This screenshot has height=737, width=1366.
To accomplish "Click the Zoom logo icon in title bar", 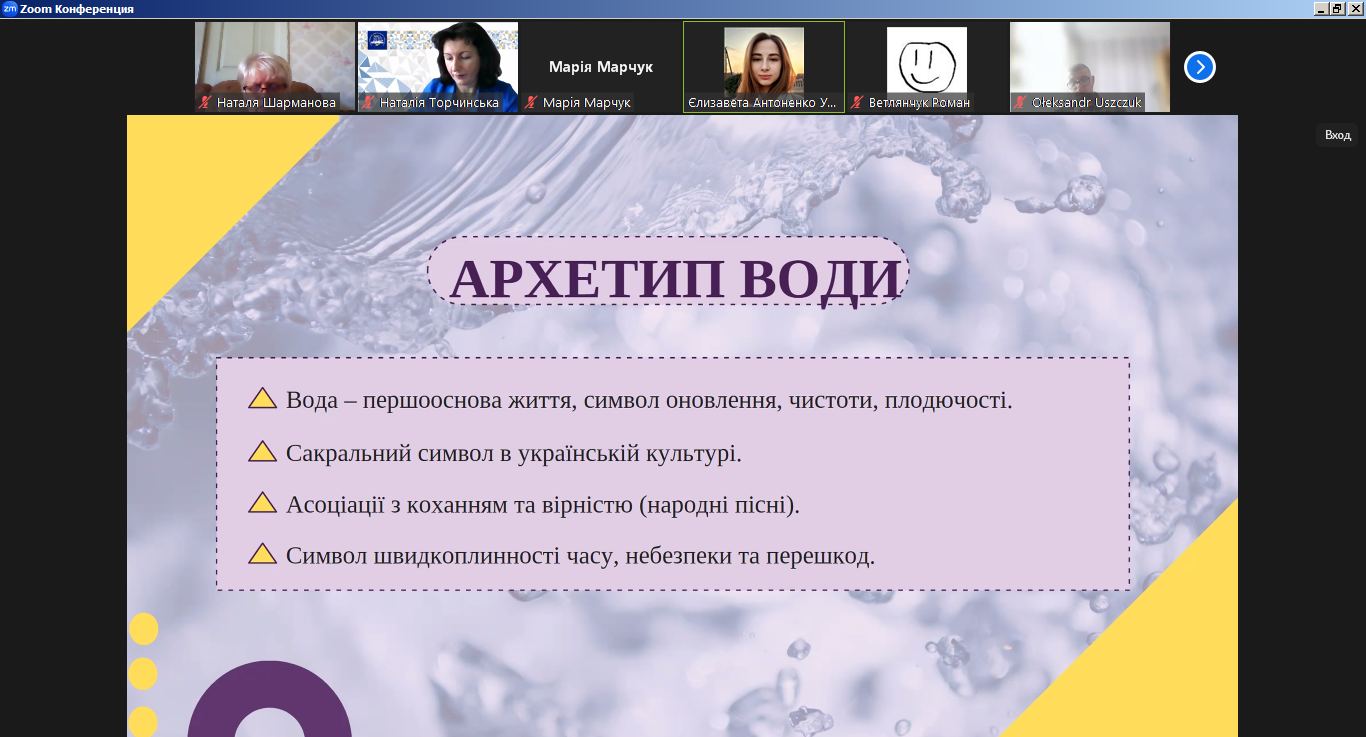I will point(9,9).
